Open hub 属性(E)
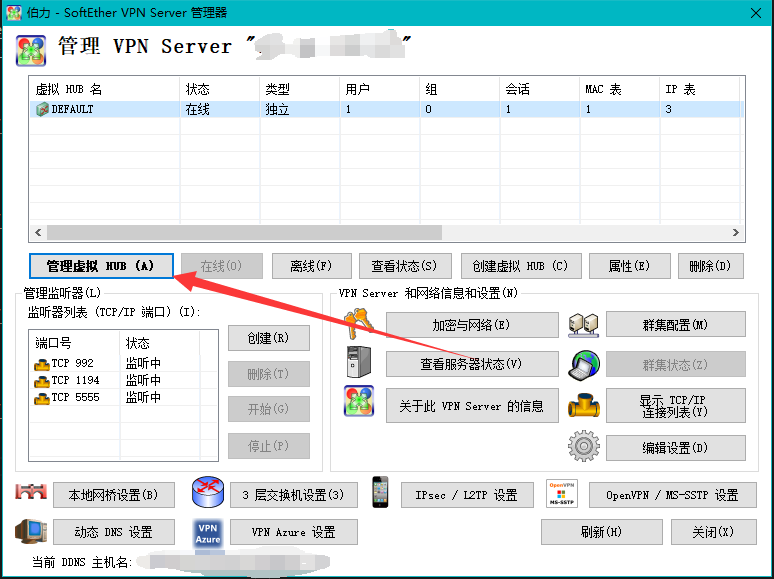 click(629, 266)
